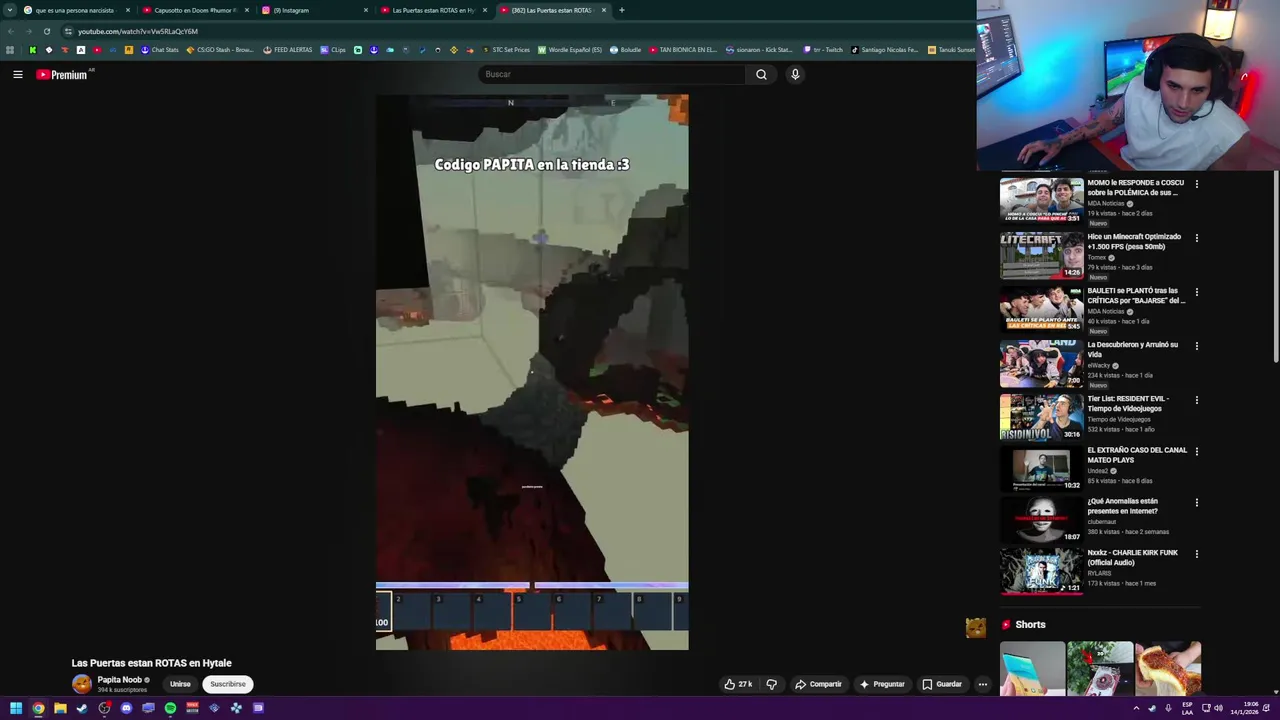Image resolution: width=1280 pixels, height=720 pixels.
Task: Open the Chrome tab search dropdown
Action: (9, 10)
